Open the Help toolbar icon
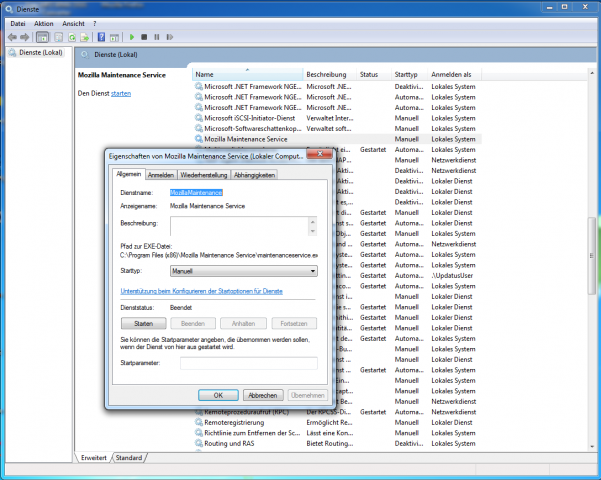 pyautogui.click(x=101, y=37)
